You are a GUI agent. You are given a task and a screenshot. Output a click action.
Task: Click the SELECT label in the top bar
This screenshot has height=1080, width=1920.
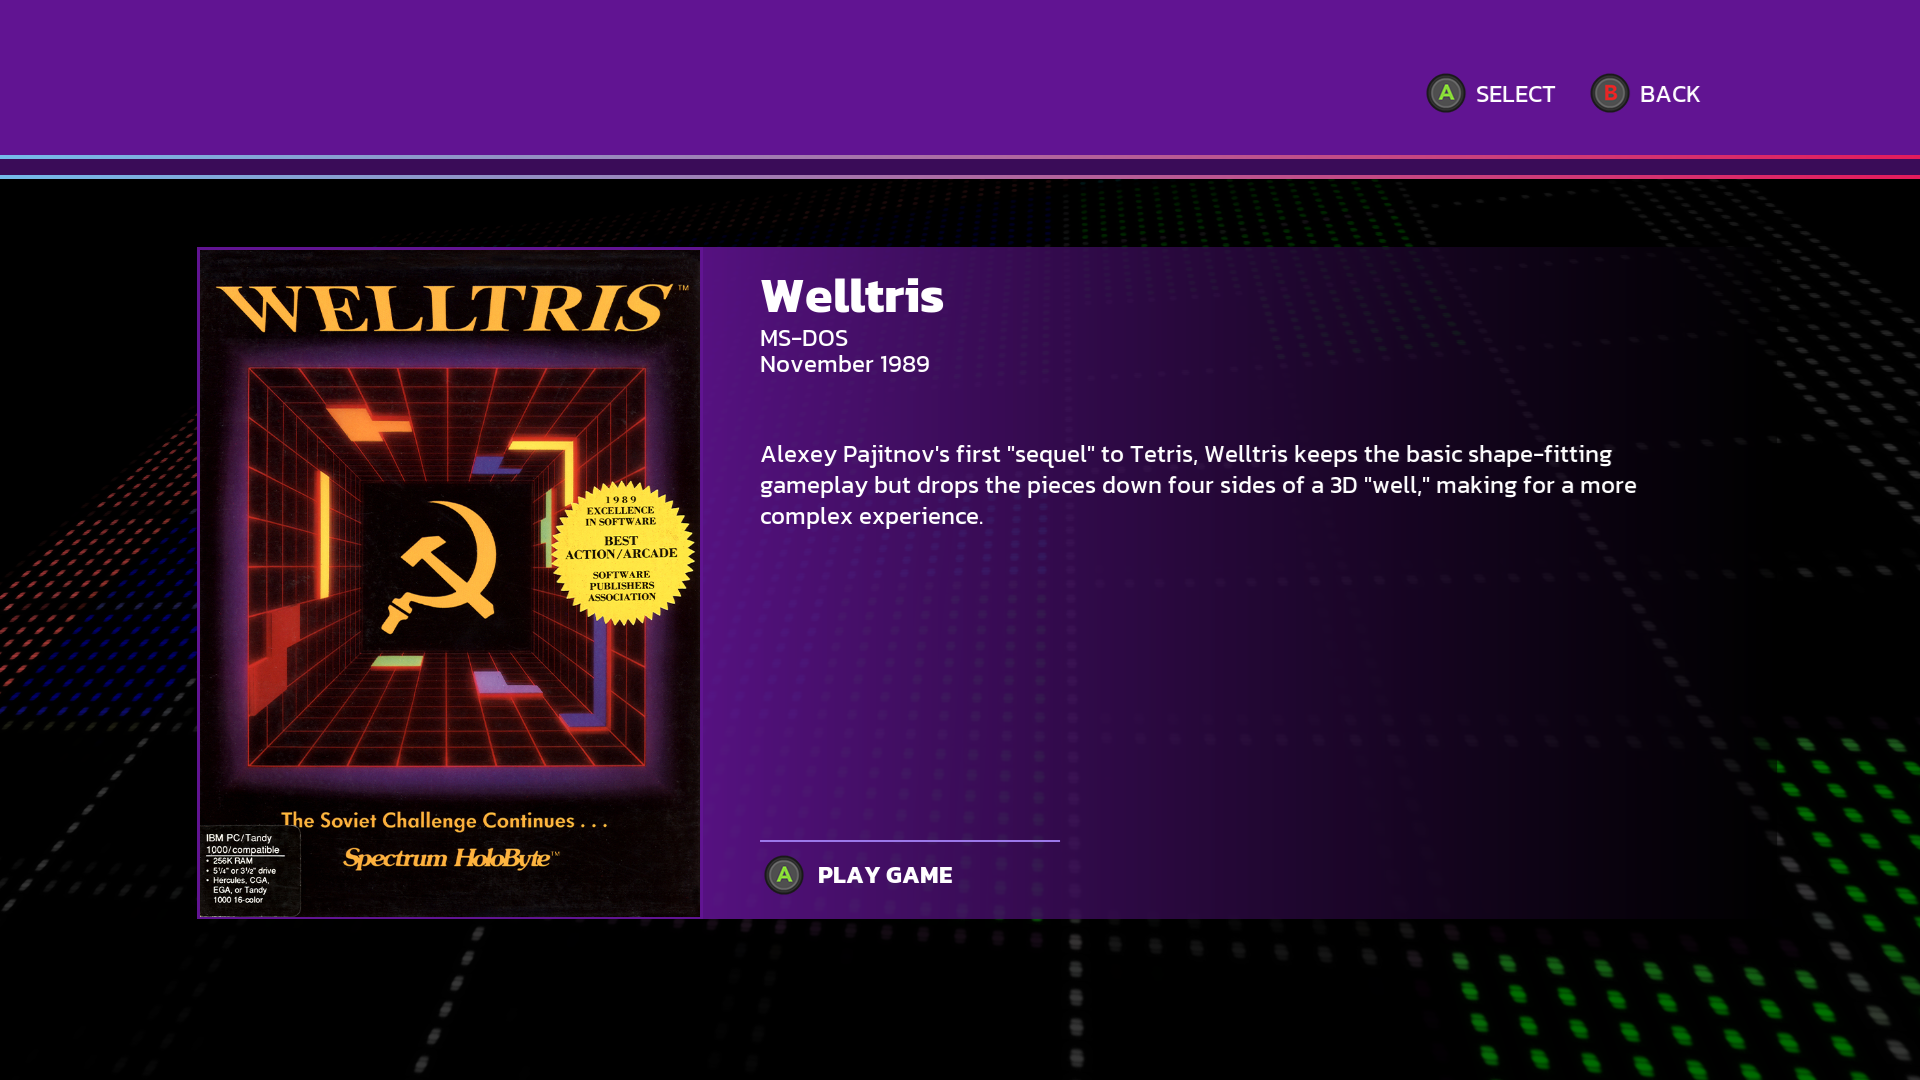click(x=1515, y=94)
